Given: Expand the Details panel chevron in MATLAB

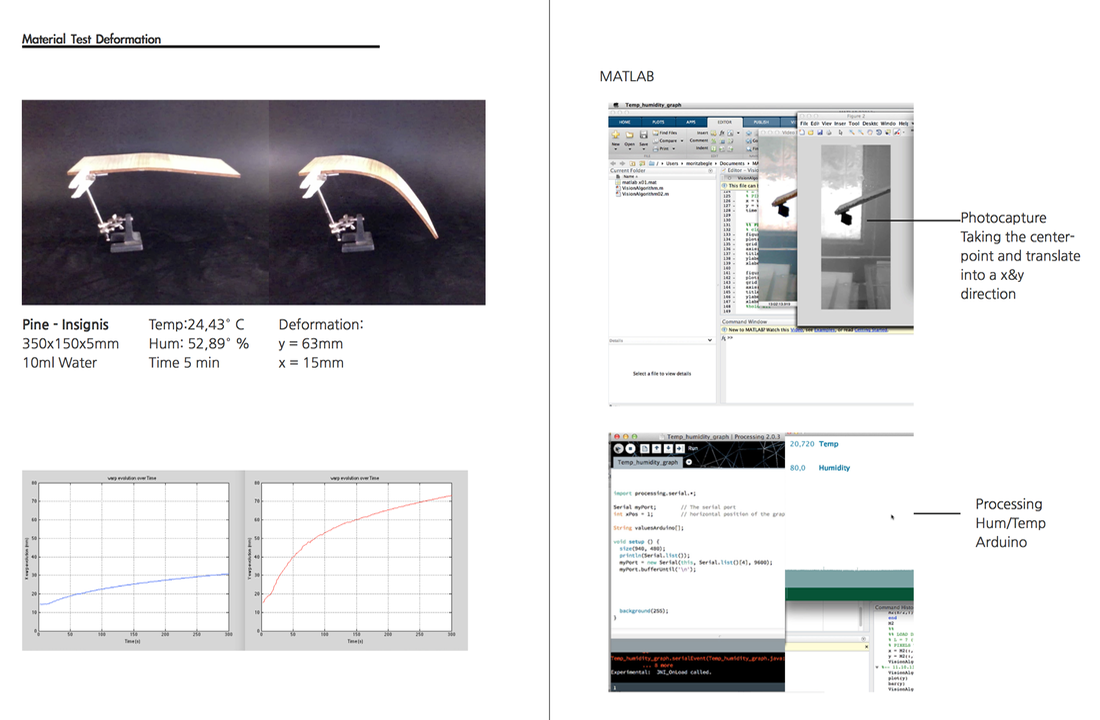Looking at the screenshot, I should [x=709, y=340].
